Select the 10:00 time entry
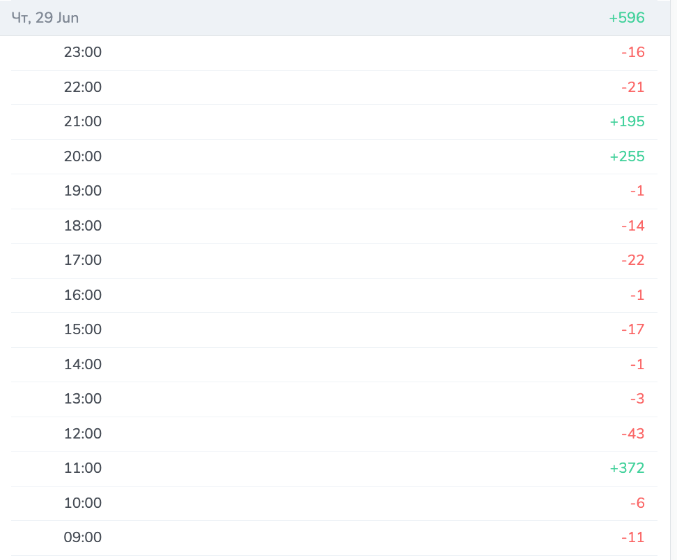This screenshot has height=560, width=677. coord(82,503)
